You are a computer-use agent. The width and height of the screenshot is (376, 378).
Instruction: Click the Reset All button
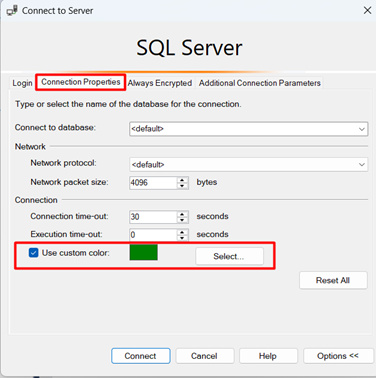coord(333,280)
